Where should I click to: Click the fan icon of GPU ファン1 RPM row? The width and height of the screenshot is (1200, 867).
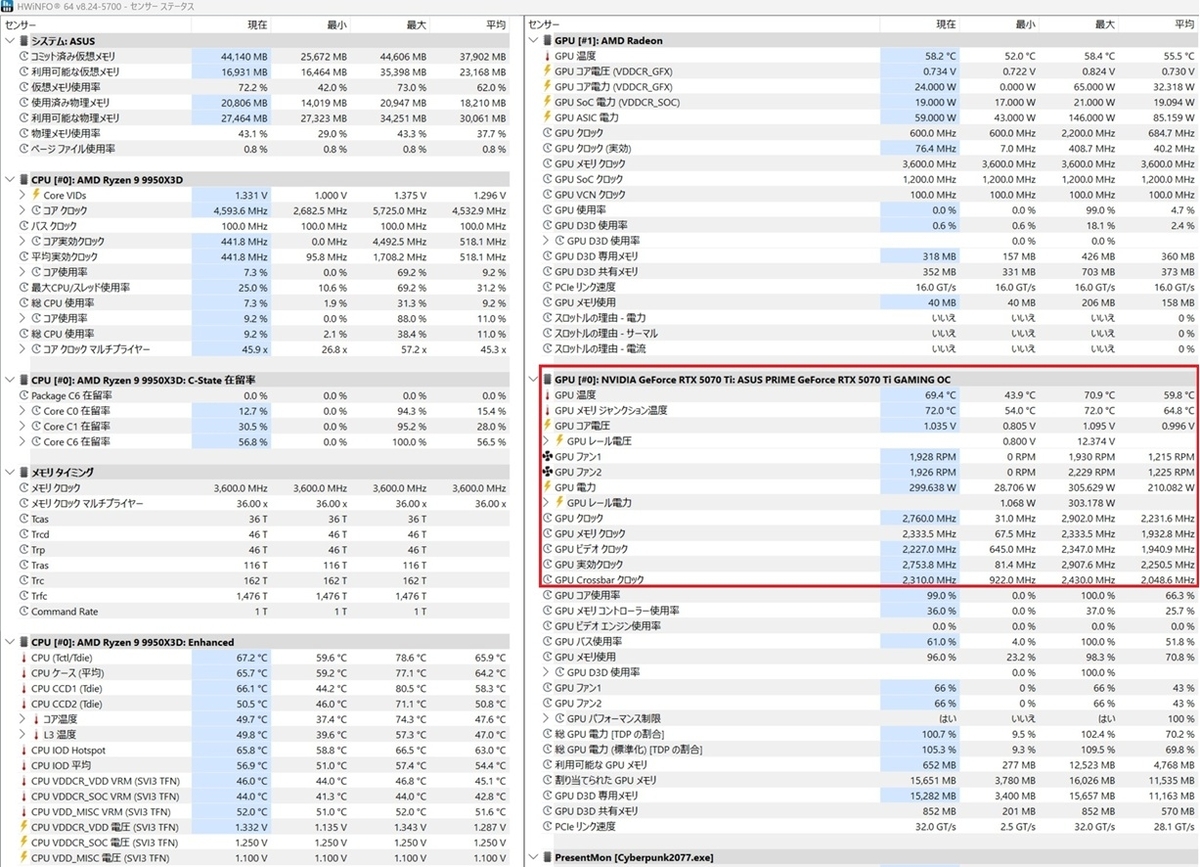pos(546,456)
